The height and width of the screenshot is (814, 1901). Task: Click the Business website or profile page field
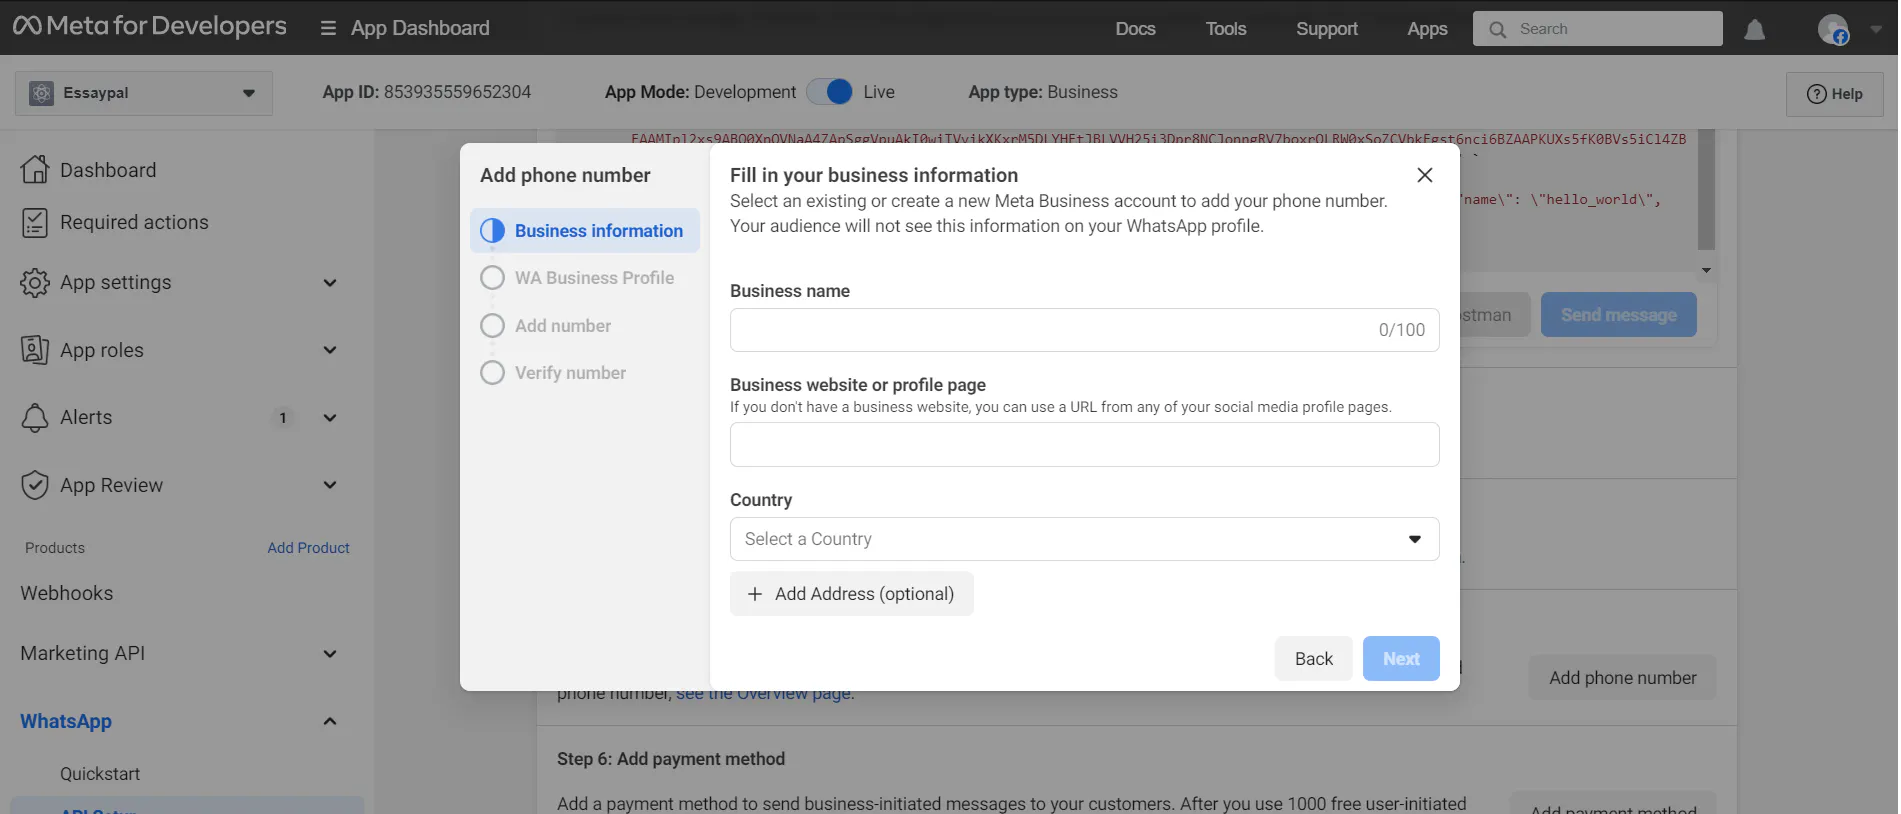pyautogui.click(x=1085, y=445)
